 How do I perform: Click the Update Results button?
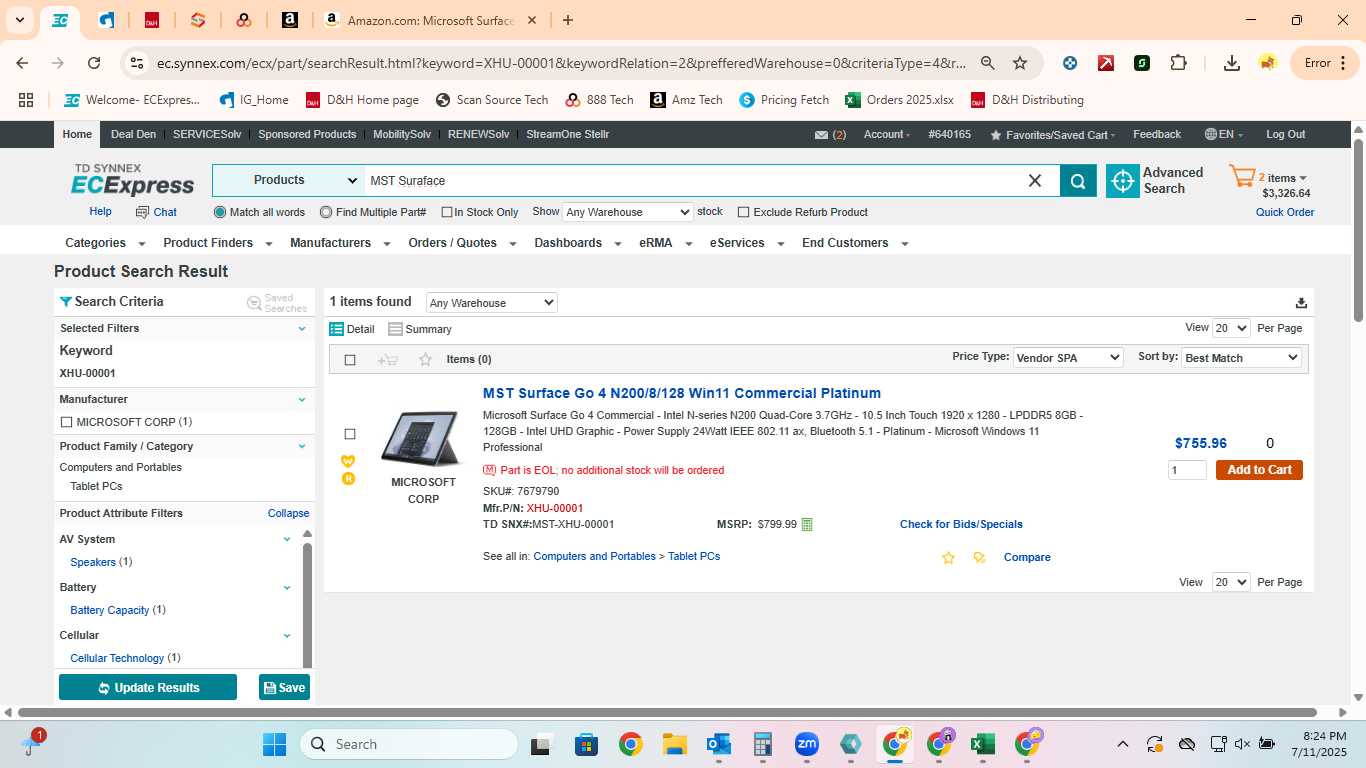148,688
